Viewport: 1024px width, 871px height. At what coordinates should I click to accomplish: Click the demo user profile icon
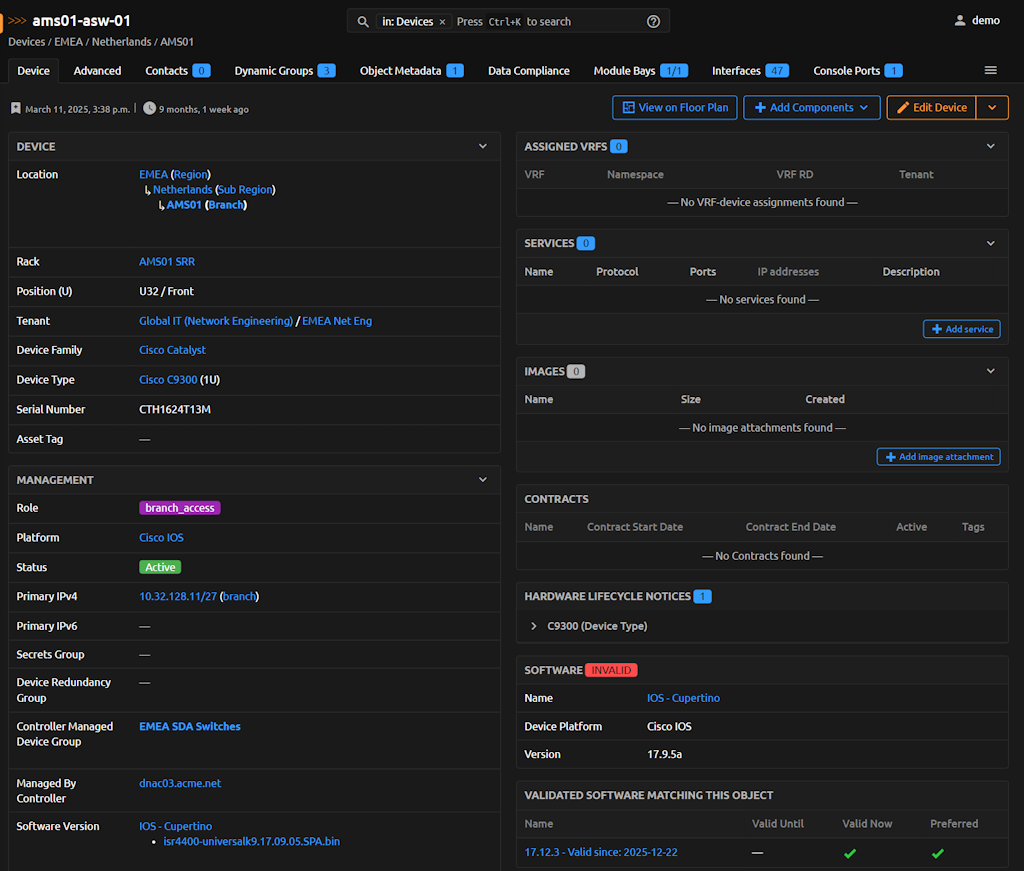click(x=960, y=21)
